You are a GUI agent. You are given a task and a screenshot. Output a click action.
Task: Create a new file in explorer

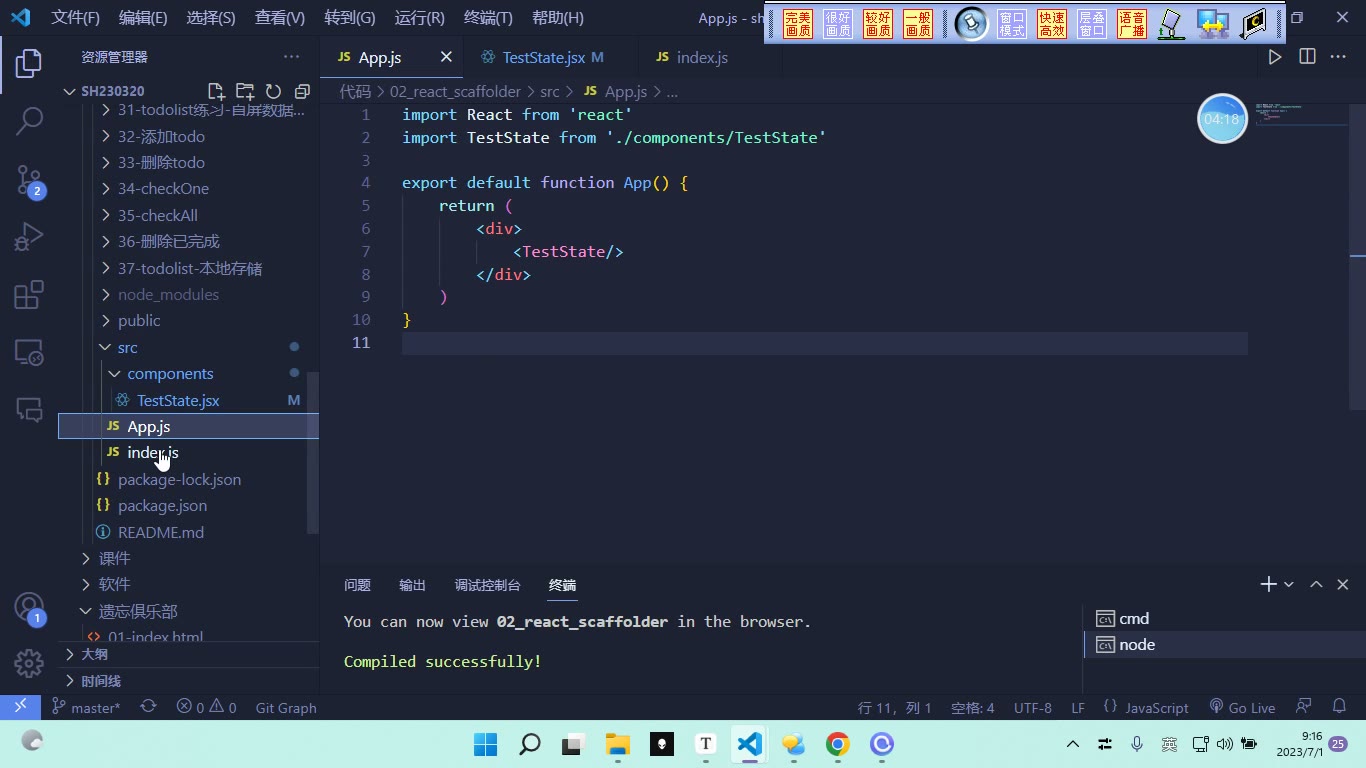pyautogui.click(x=216, y=91)
